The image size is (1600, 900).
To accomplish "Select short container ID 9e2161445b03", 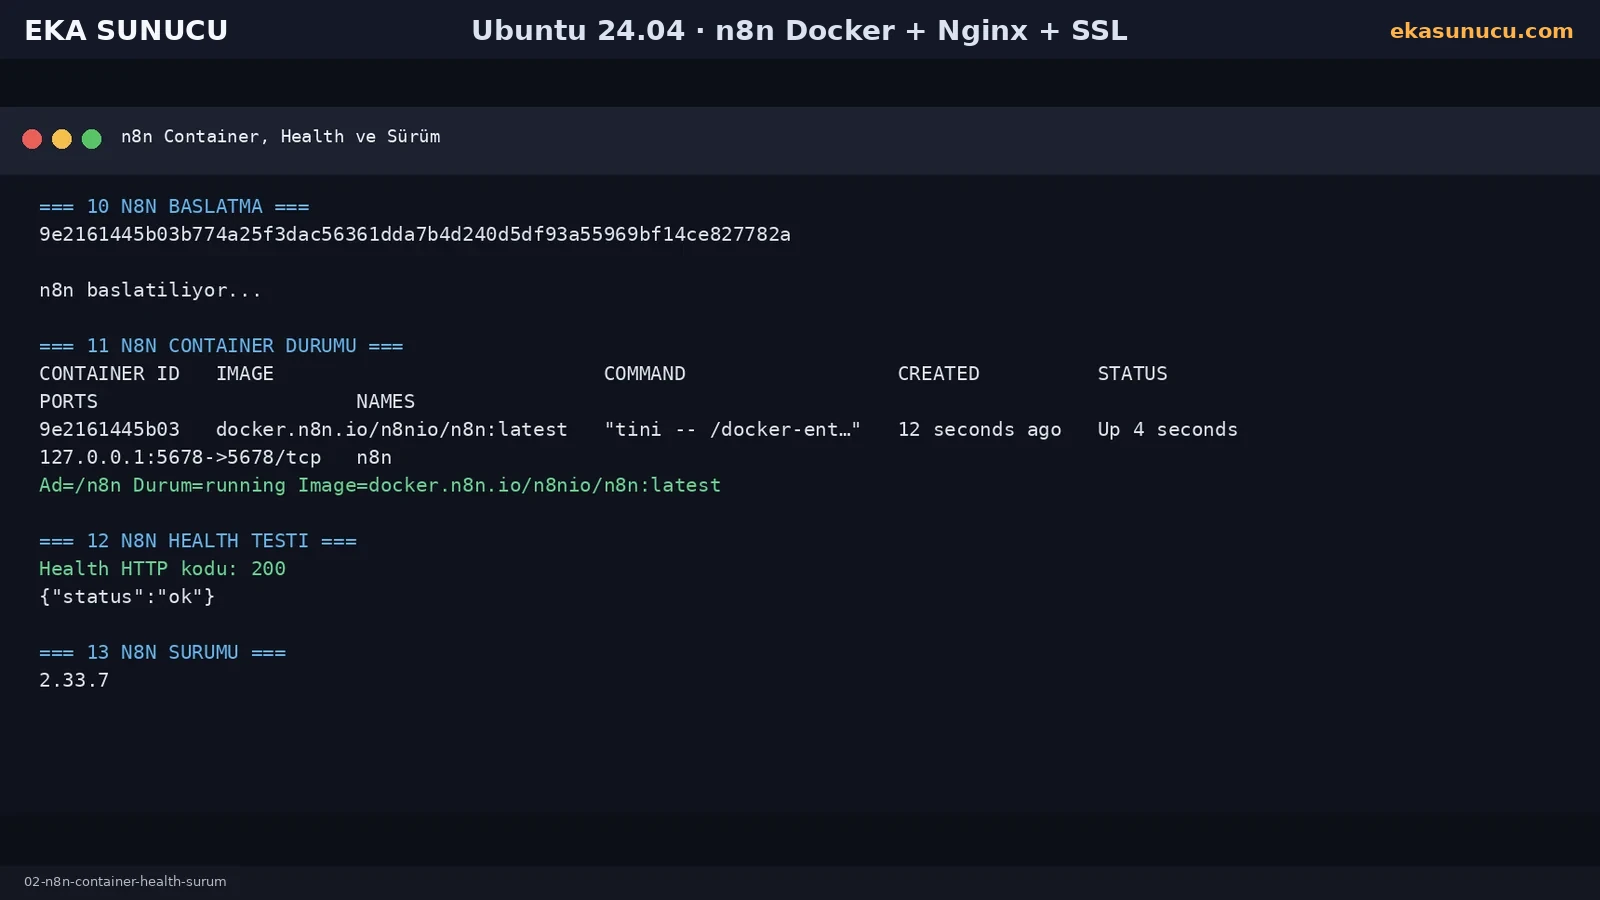I will click(x=109, y=429).
